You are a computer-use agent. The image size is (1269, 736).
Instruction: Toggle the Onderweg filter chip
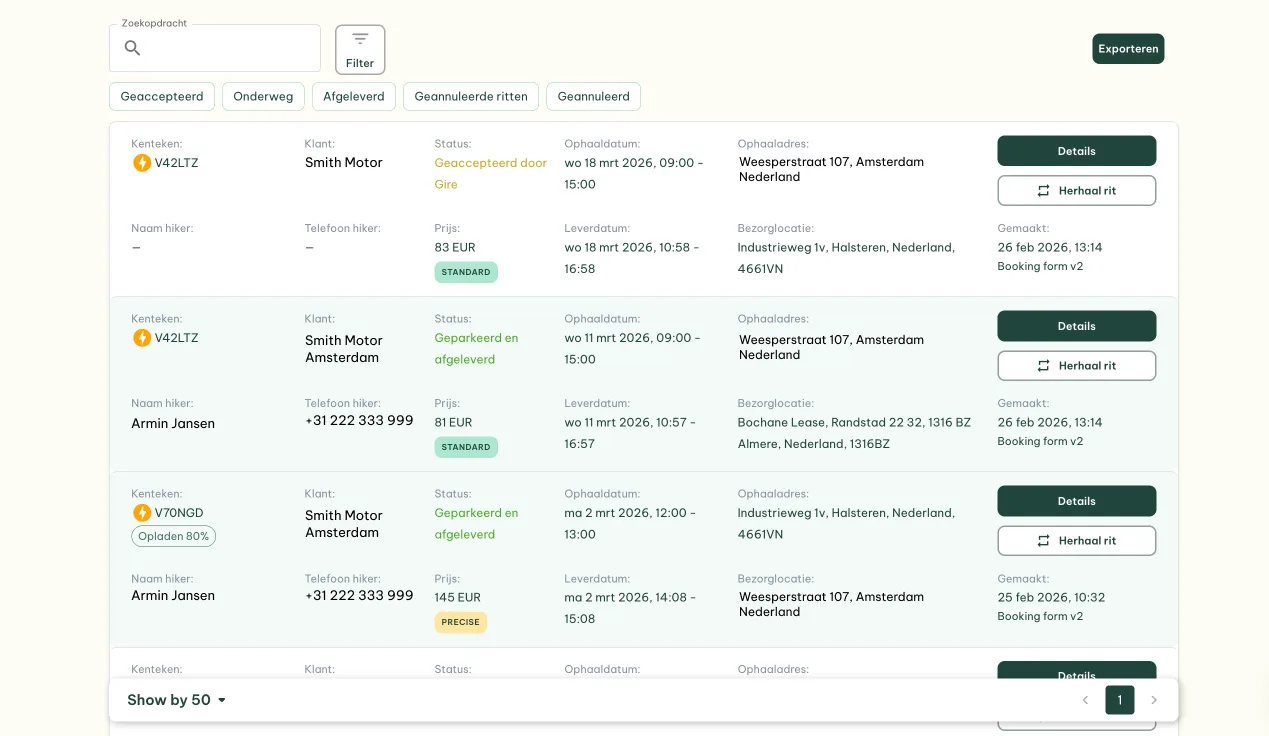(263, 96)
